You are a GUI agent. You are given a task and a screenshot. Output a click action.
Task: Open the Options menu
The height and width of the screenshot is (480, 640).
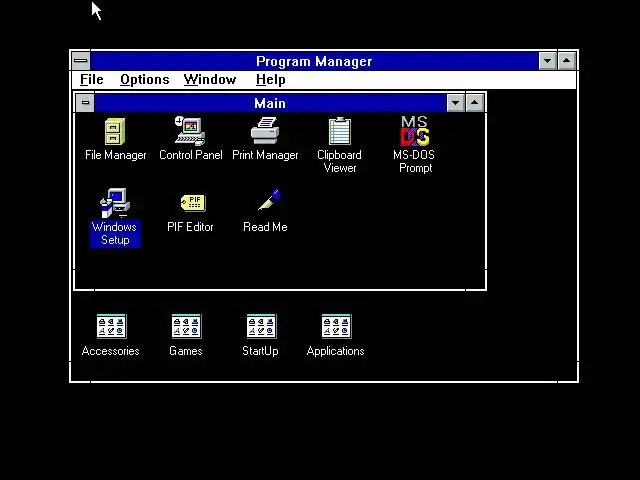[144, 80]
